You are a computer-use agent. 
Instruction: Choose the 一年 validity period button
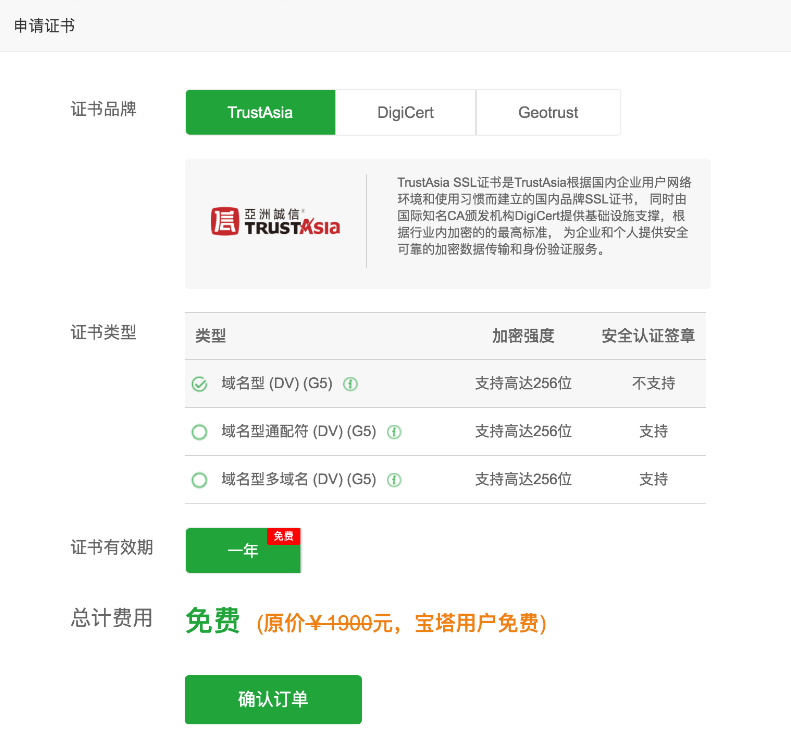click(243, 550)
